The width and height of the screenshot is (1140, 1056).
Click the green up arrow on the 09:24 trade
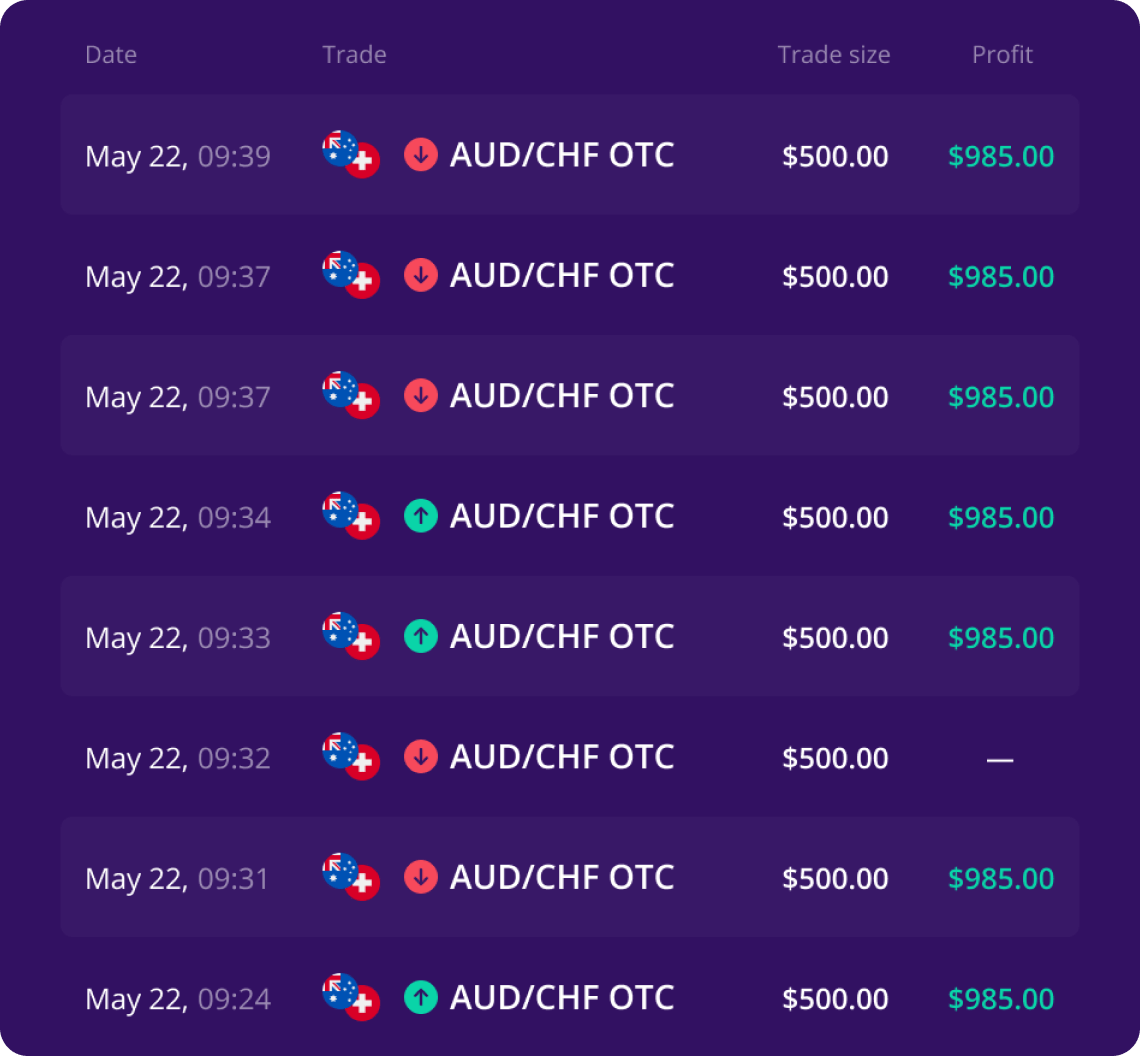click(x=420, y=998)
